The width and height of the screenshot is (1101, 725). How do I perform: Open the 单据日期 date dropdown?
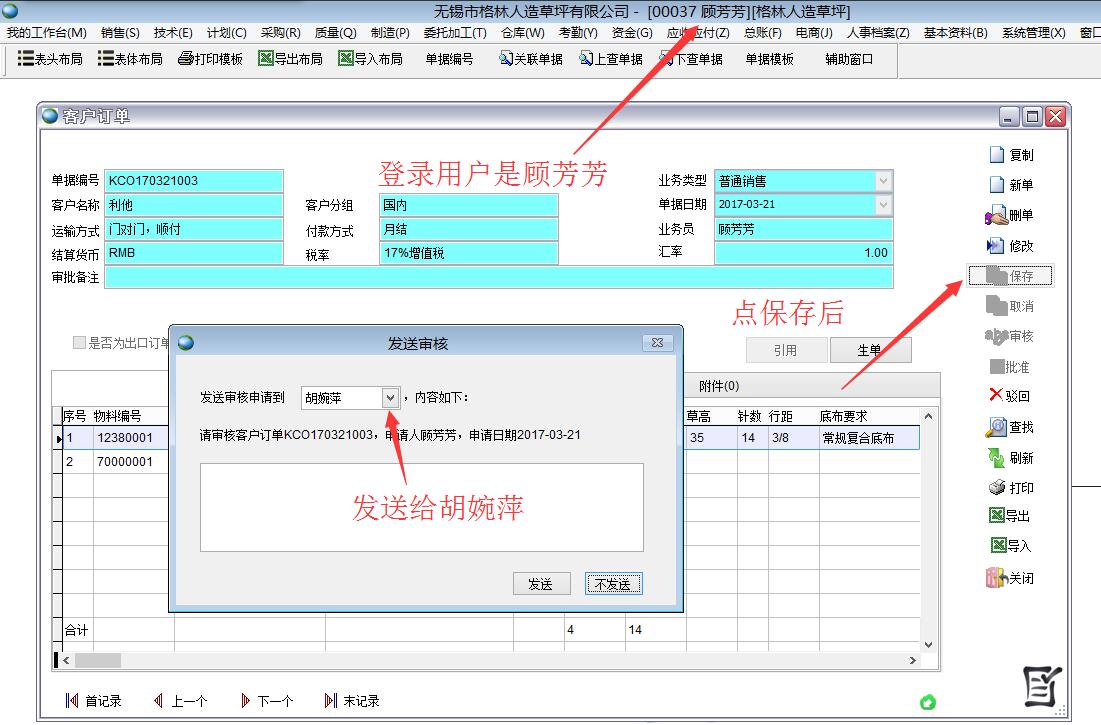[x=883, y=205]
